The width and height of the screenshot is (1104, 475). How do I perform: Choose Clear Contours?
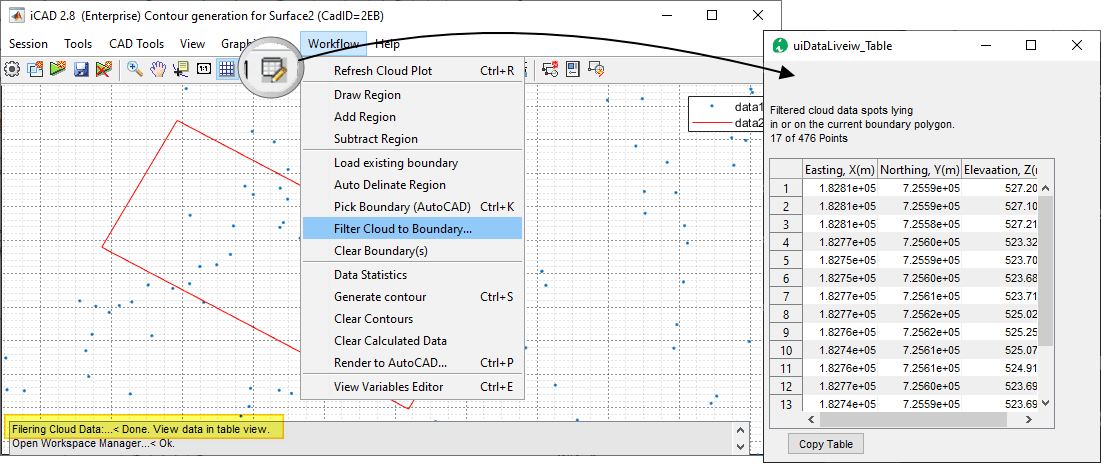tap(413, 319)
